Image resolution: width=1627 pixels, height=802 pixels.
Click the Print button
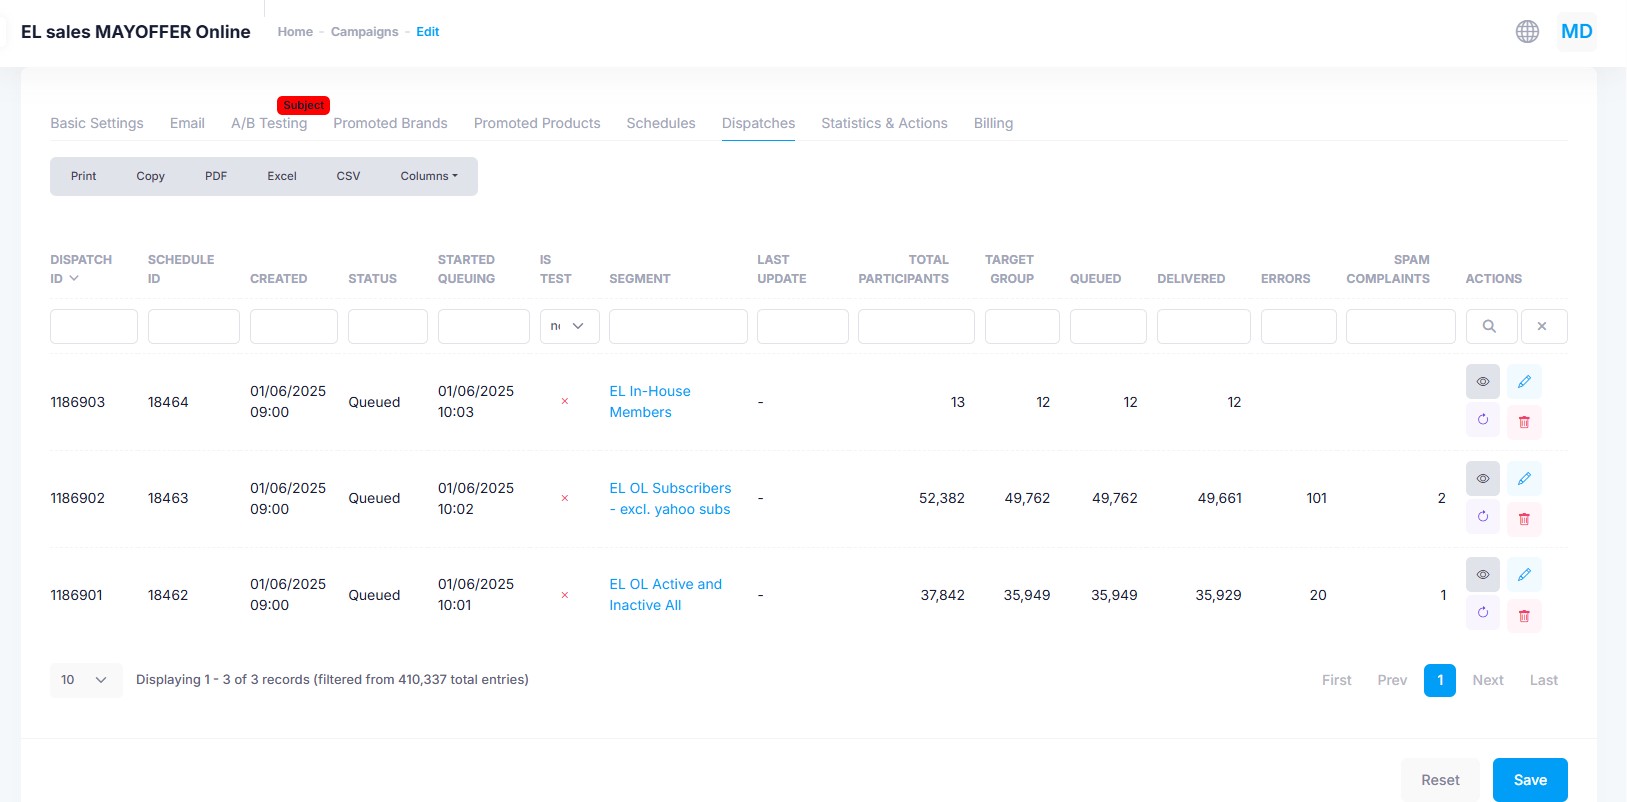[84, 176]
